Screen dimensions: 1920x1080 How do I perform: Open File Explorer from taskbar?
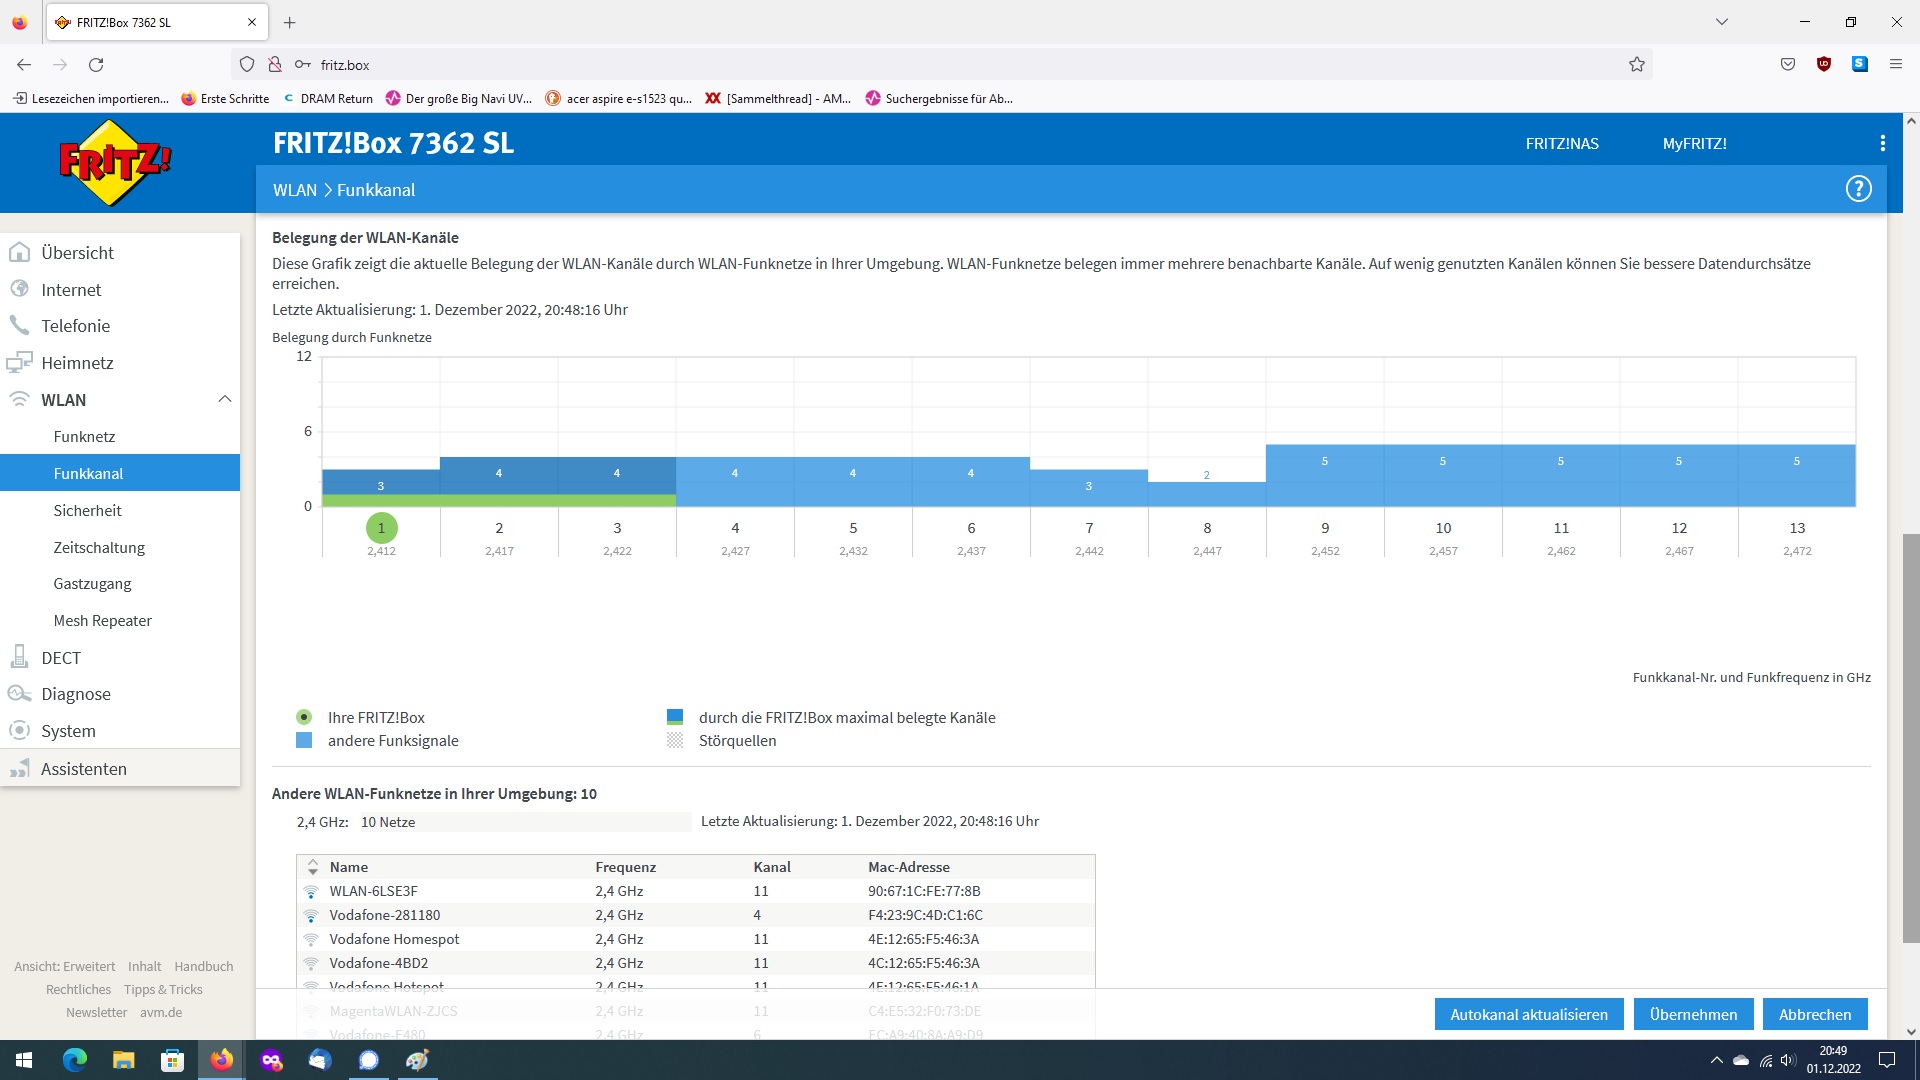coord(123,1060)
